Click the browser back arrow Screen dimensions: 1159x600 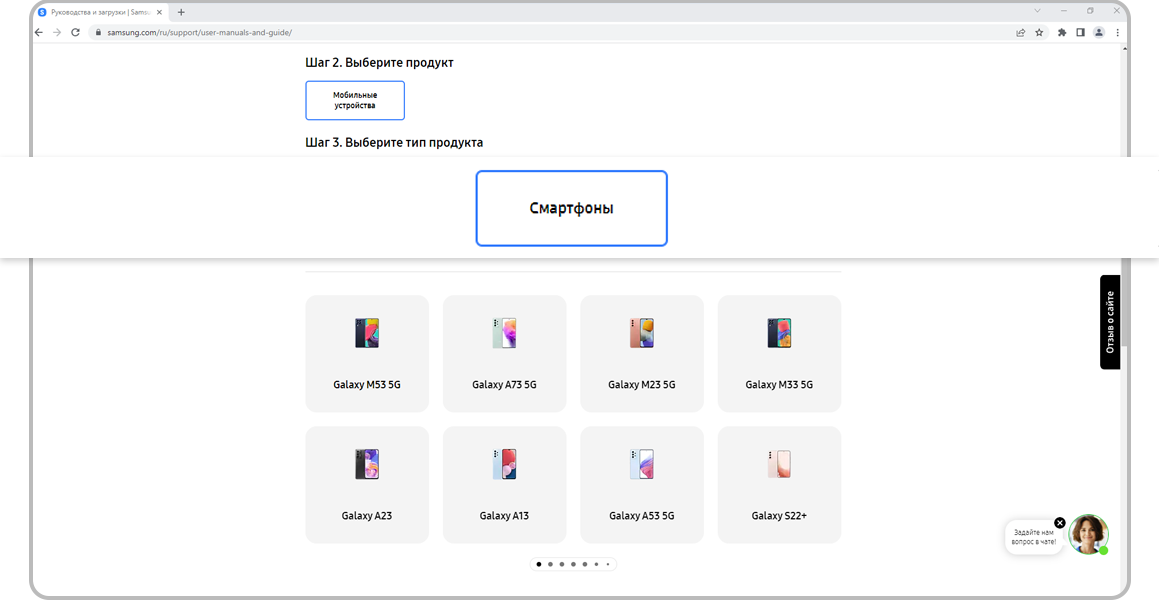click(39, 33)
